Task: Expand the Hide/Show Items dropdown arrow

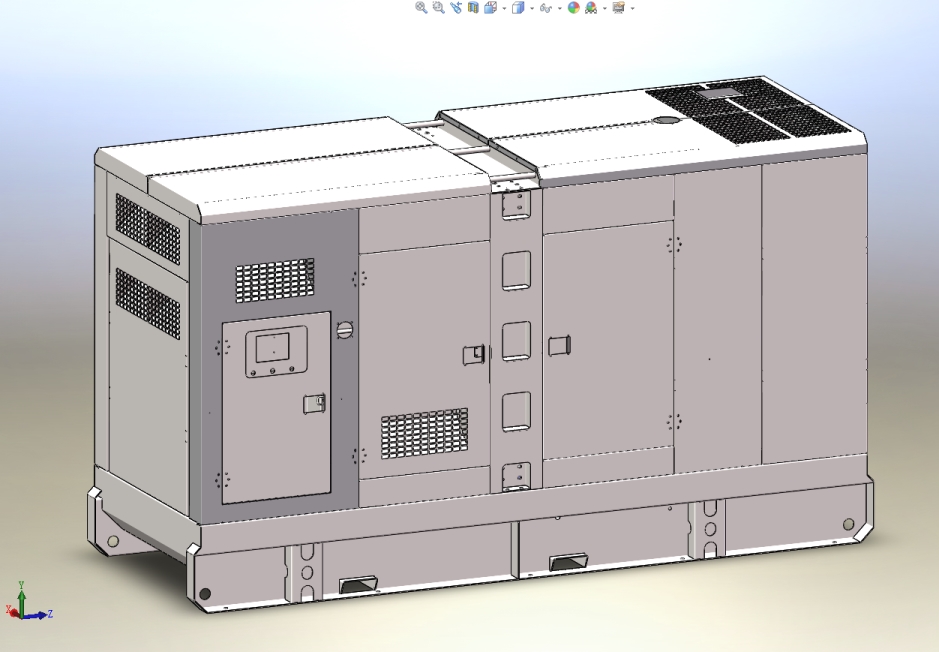Action: point(560,8)
